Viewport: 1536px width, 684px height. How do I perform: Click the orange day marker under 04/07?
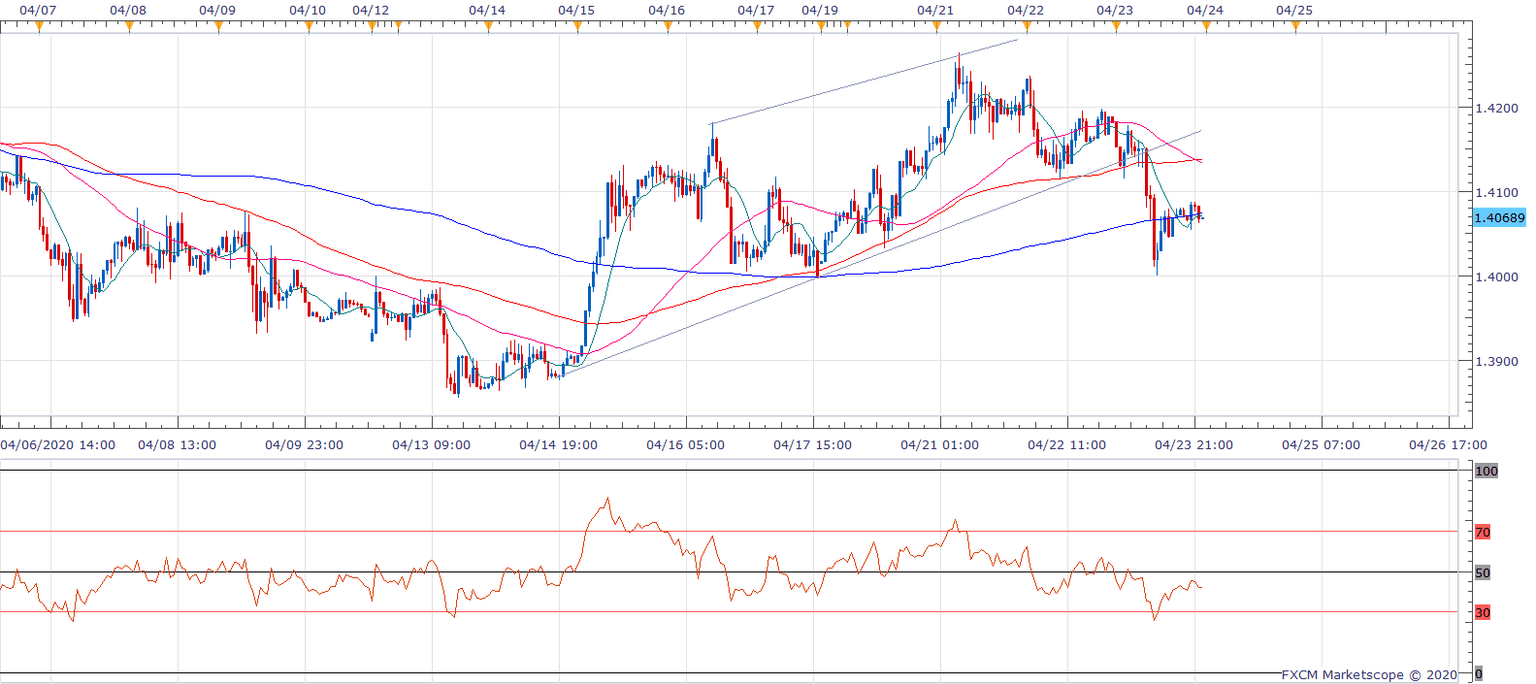point(39,27)
